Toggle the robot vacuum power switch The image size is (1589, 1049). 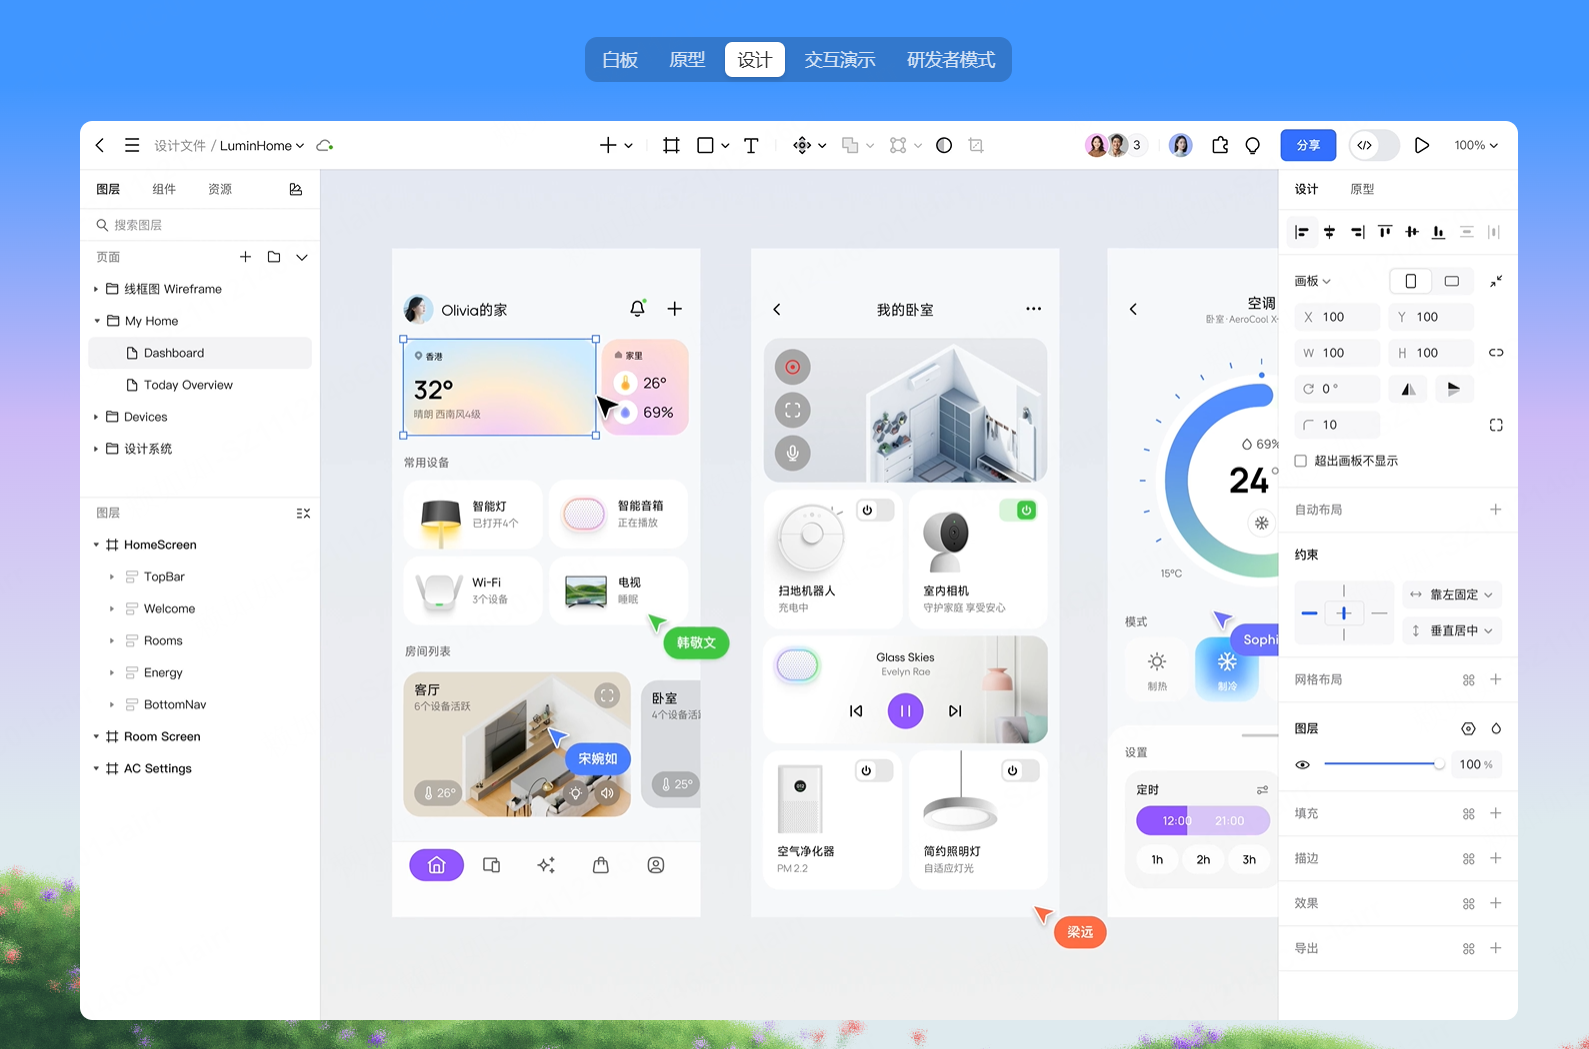875,510
